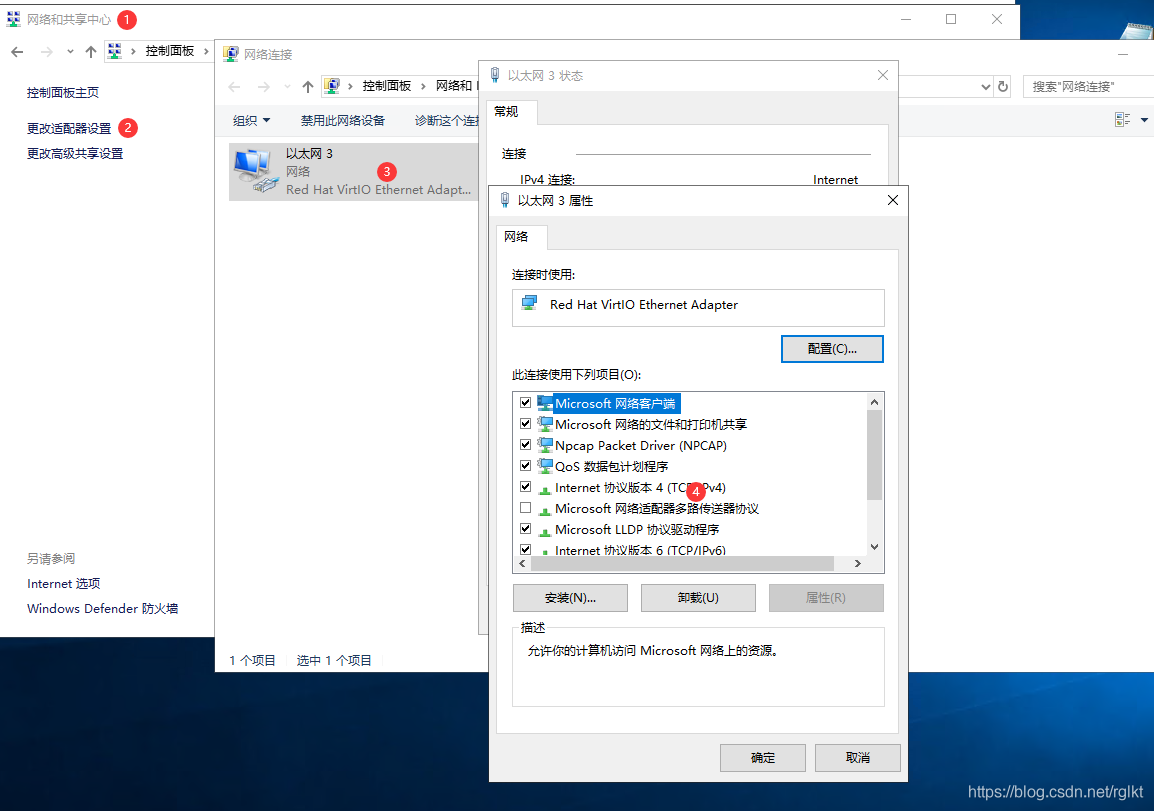Image resolution: width=1154 pixels, height=811 pixels.
Task: Click Red Hat VirtIO adapter icon in properties
Action: click(530, 303)
